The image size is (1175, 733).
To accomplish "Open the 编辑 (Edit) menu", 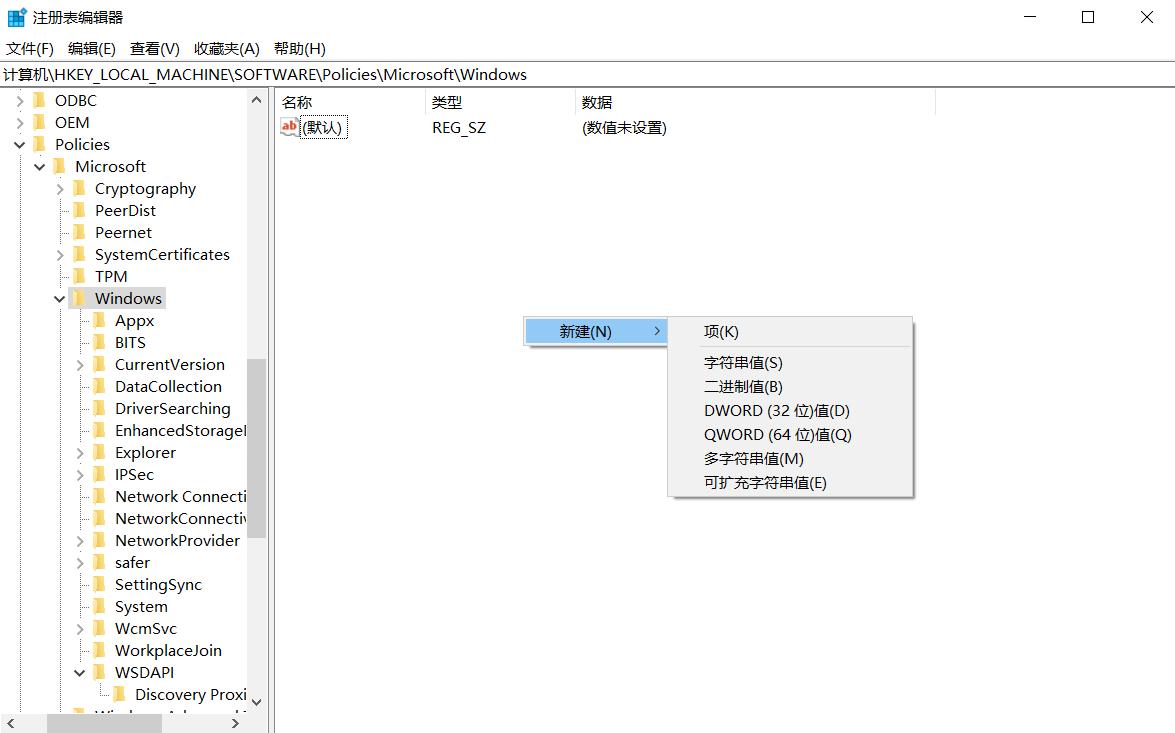I will coord(90,48).
